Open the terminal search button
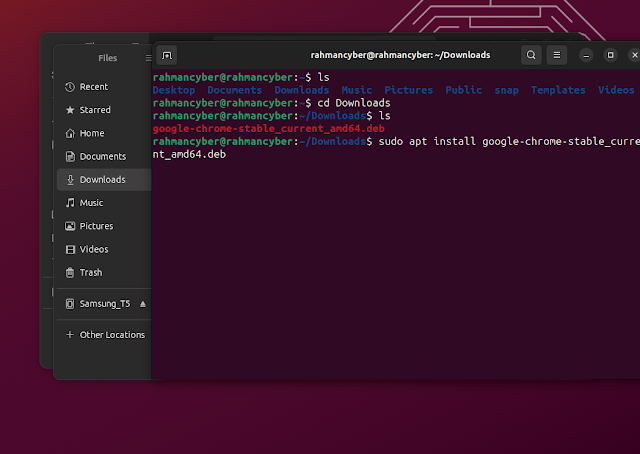640x454 pixels. [x=531, y=55]
